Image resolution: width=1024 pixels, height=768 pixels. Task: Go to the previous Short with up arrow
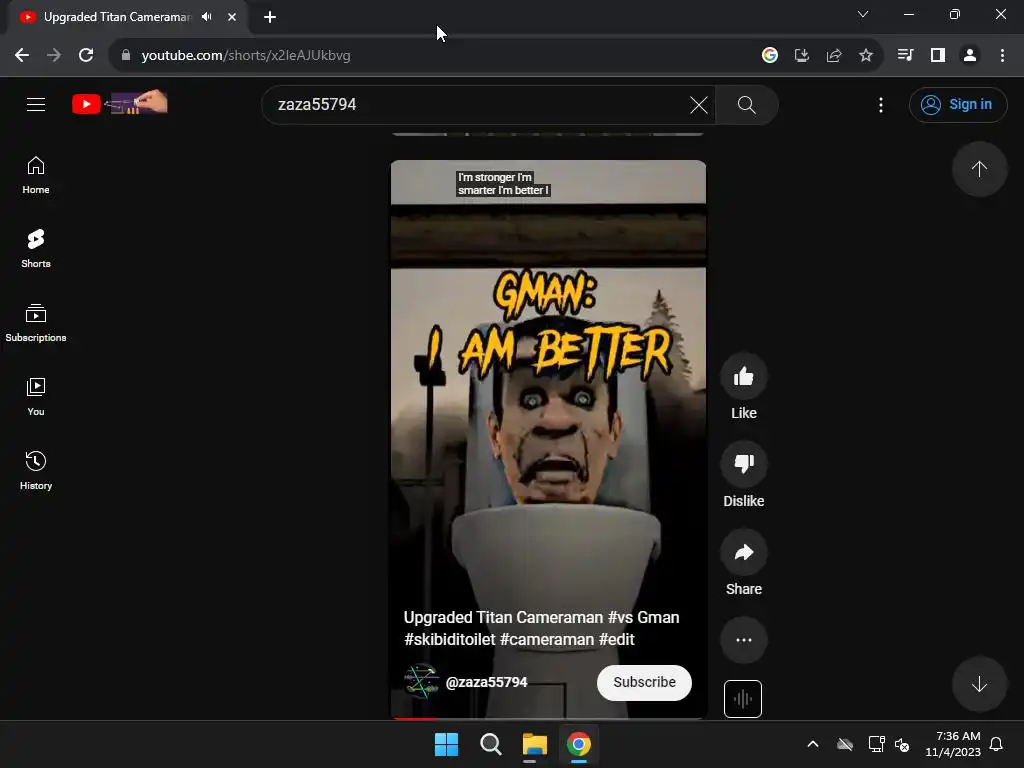click(x=979, y=169)
